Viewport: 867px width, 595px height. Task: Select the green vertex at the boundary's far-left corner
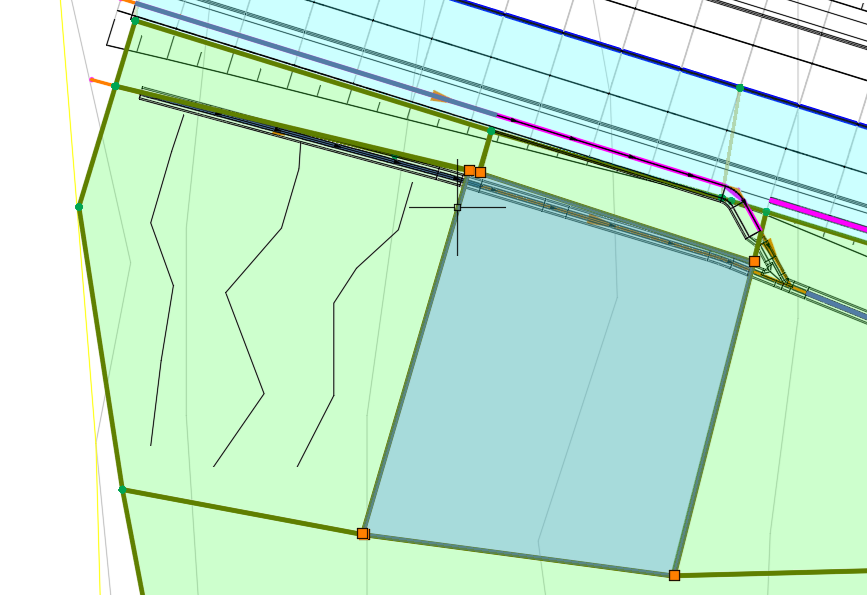click(79, 207)
